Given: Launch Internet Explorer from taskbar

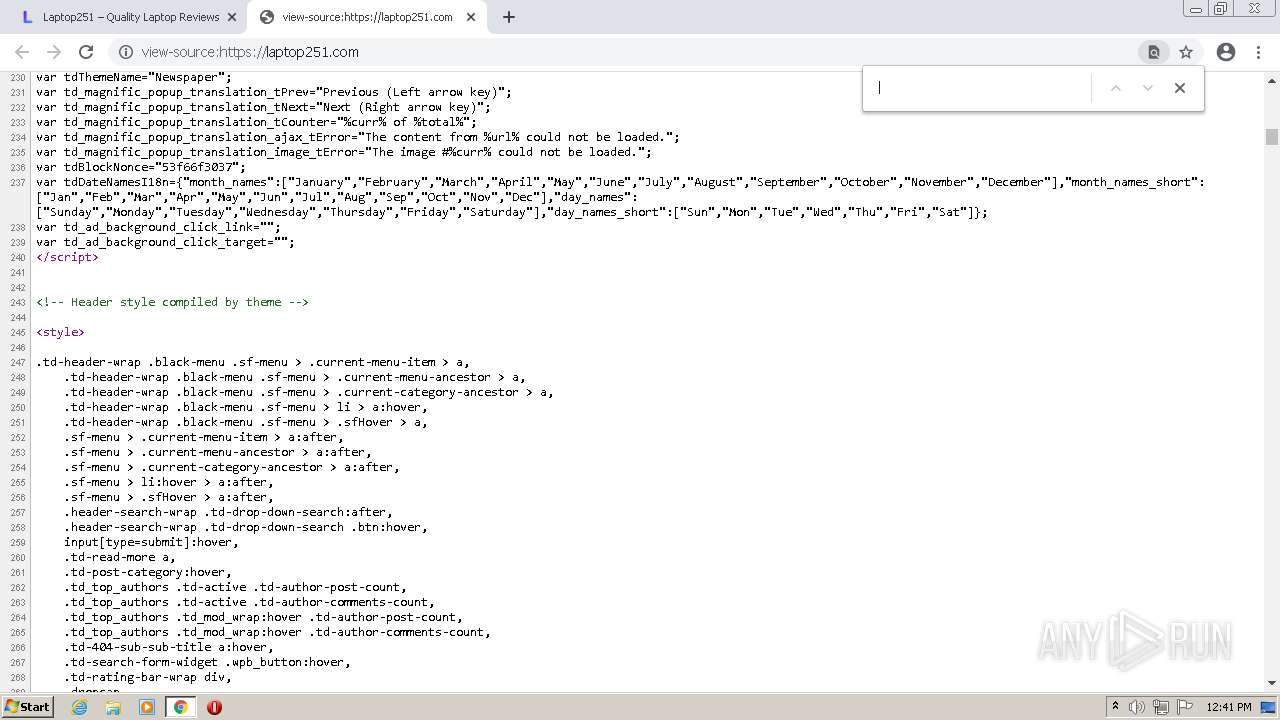Looking at the screenshot, I should [x=80, y=707].
